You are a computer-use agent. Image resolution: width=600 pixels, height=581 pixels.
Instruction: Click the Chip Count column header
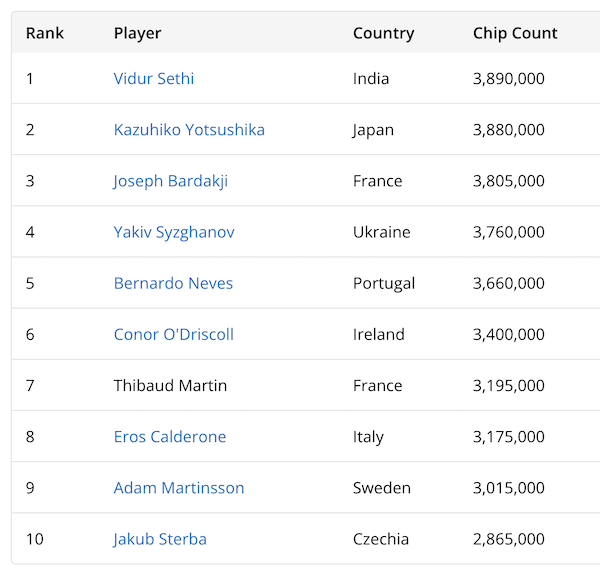pos(515,33)
